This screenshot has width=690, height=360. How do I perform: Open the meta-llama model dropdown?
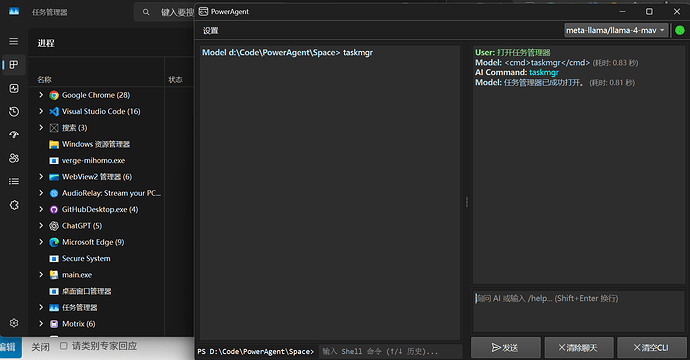click(616, 30)
